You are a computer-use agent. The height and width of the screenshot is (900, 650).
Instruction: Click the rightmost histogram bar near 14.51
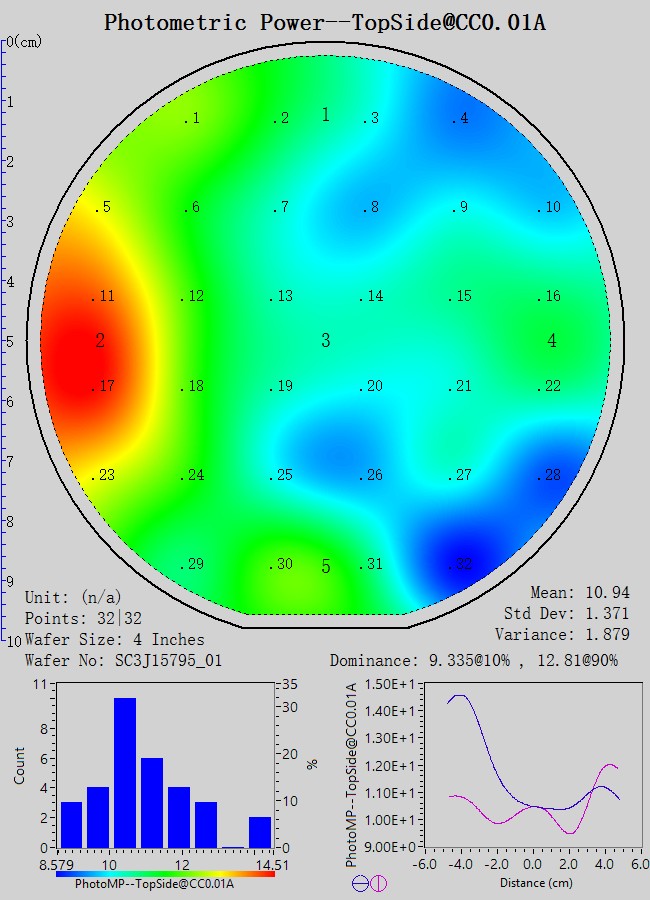click(260, 832)
